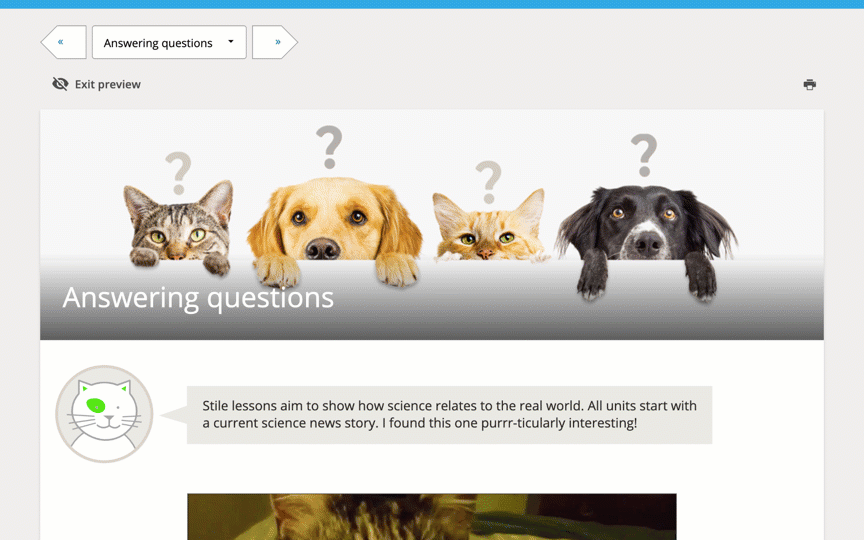Go to the previous lesson arrow
This screenshot has height=540, width=864.
click(x=63, y=42)
